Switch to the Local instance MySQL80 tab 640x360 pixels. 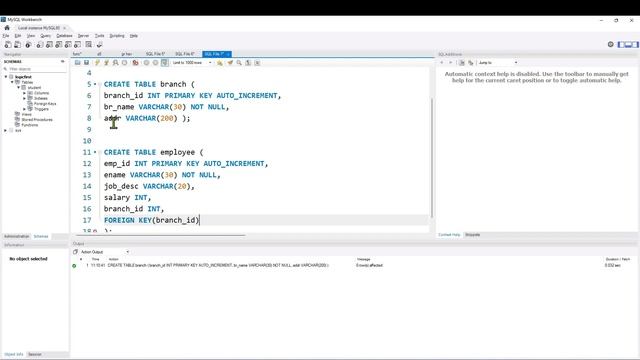39,28
